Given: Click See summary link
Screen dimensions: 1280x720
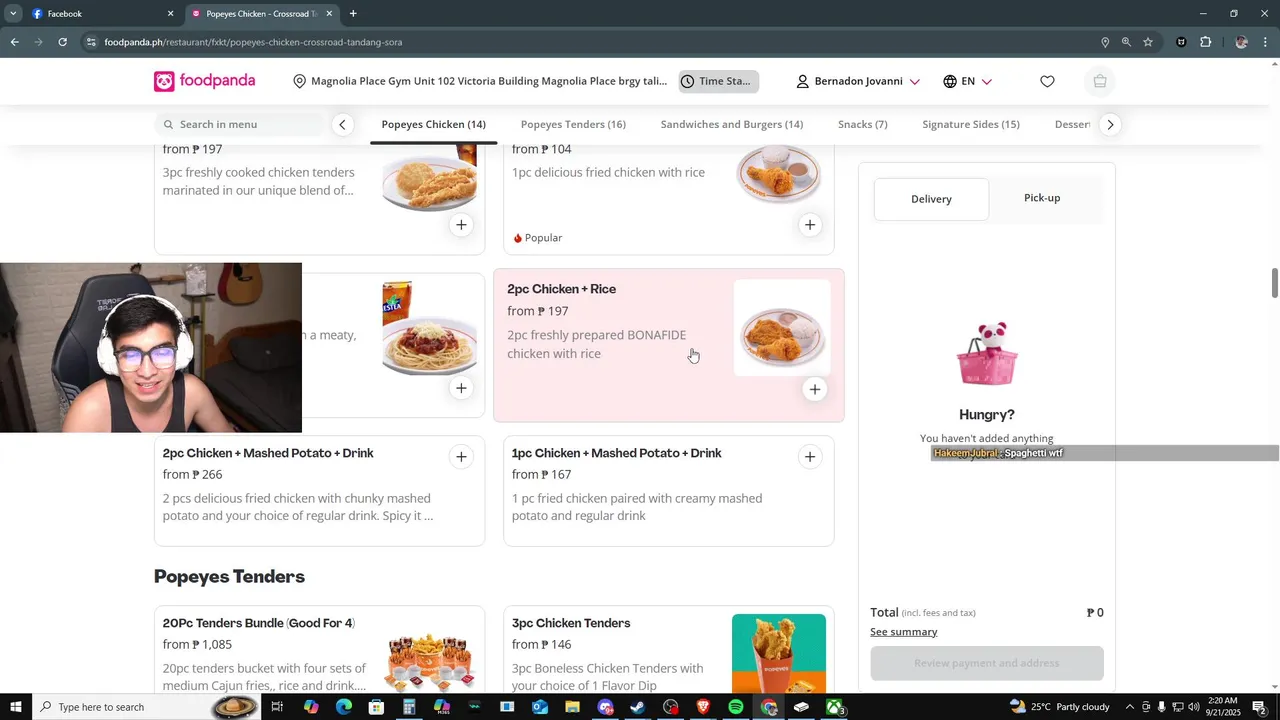Looking at the screenshot, I should (904, 632).
